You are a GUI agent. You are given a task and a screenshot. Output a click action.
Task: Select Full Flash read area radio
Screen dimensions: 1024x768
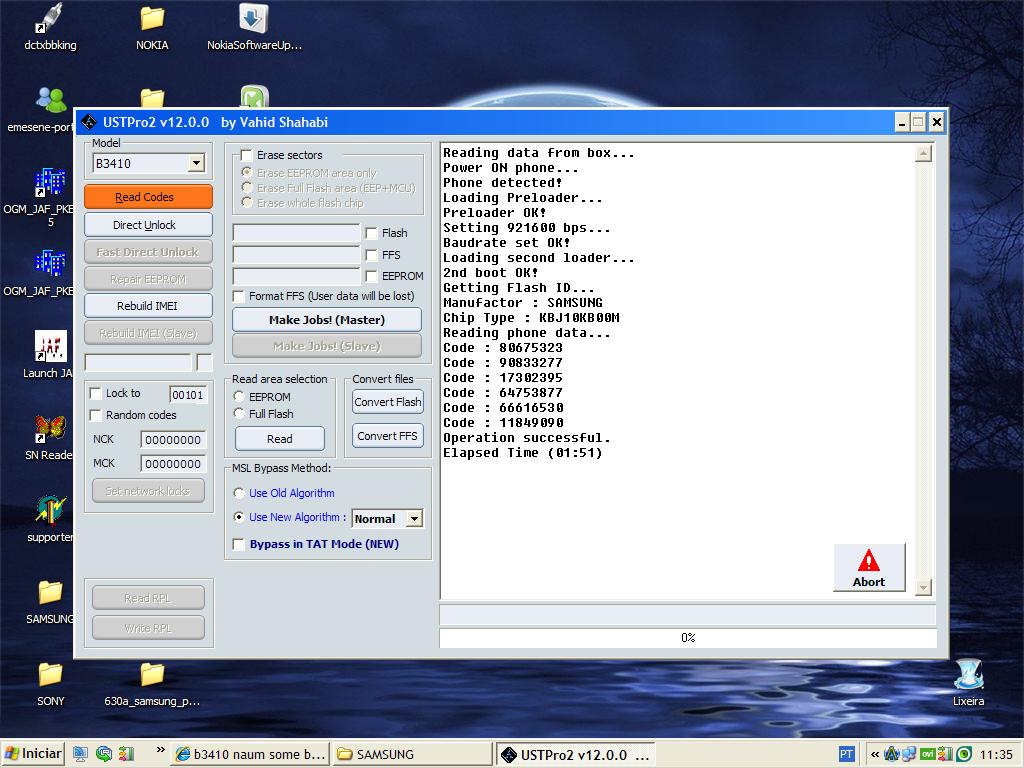[239, 413]
